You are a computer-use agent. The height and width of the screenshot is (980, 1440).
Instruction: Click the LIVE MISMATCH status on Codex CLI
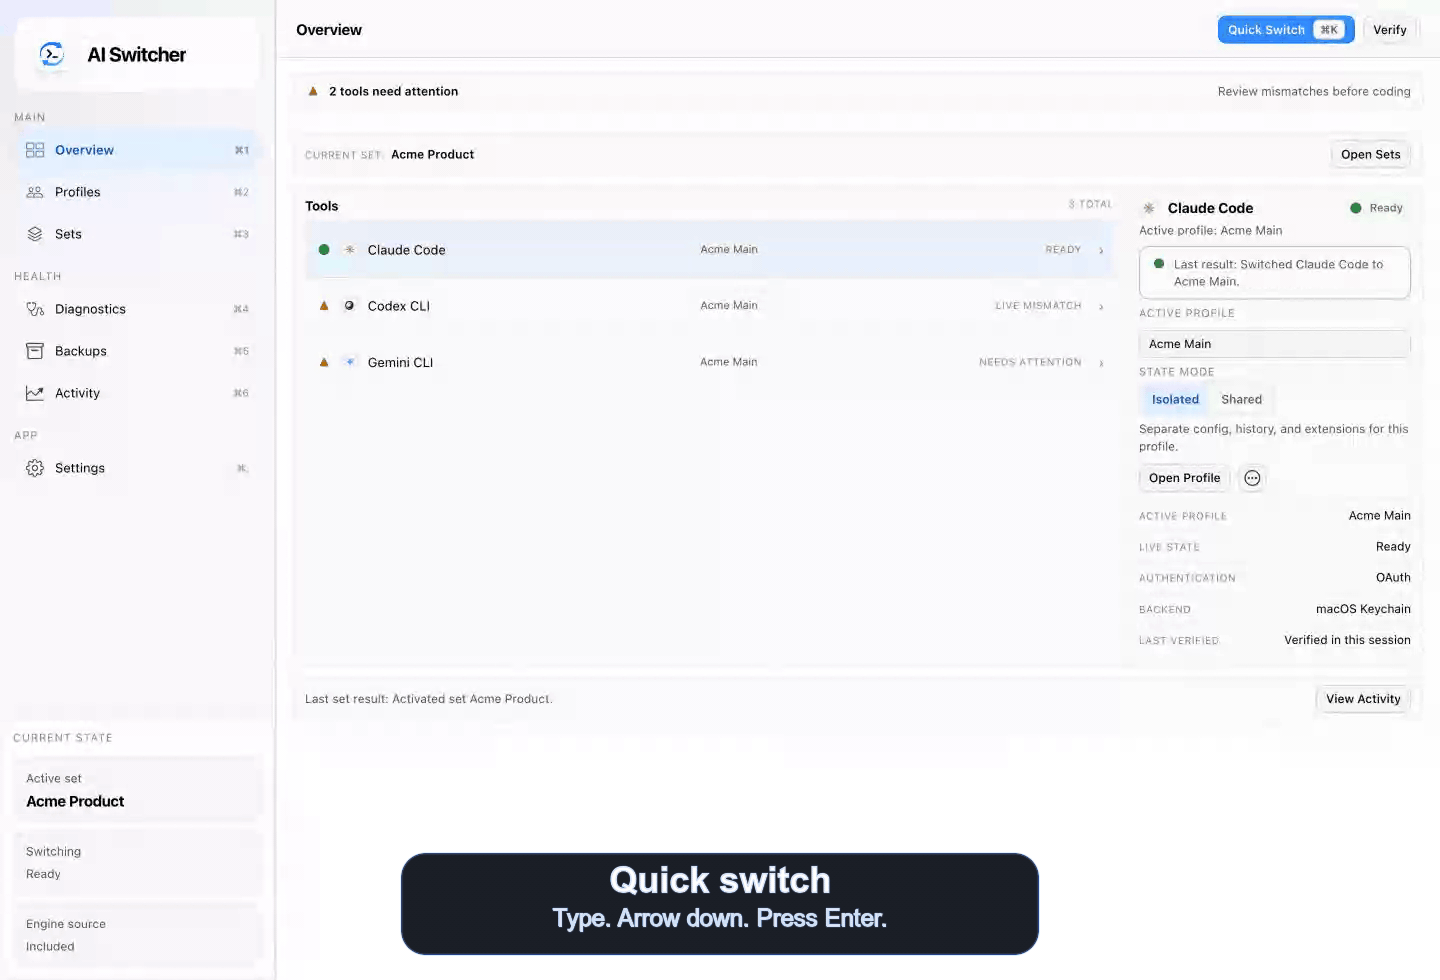(x=1038, y=306)
